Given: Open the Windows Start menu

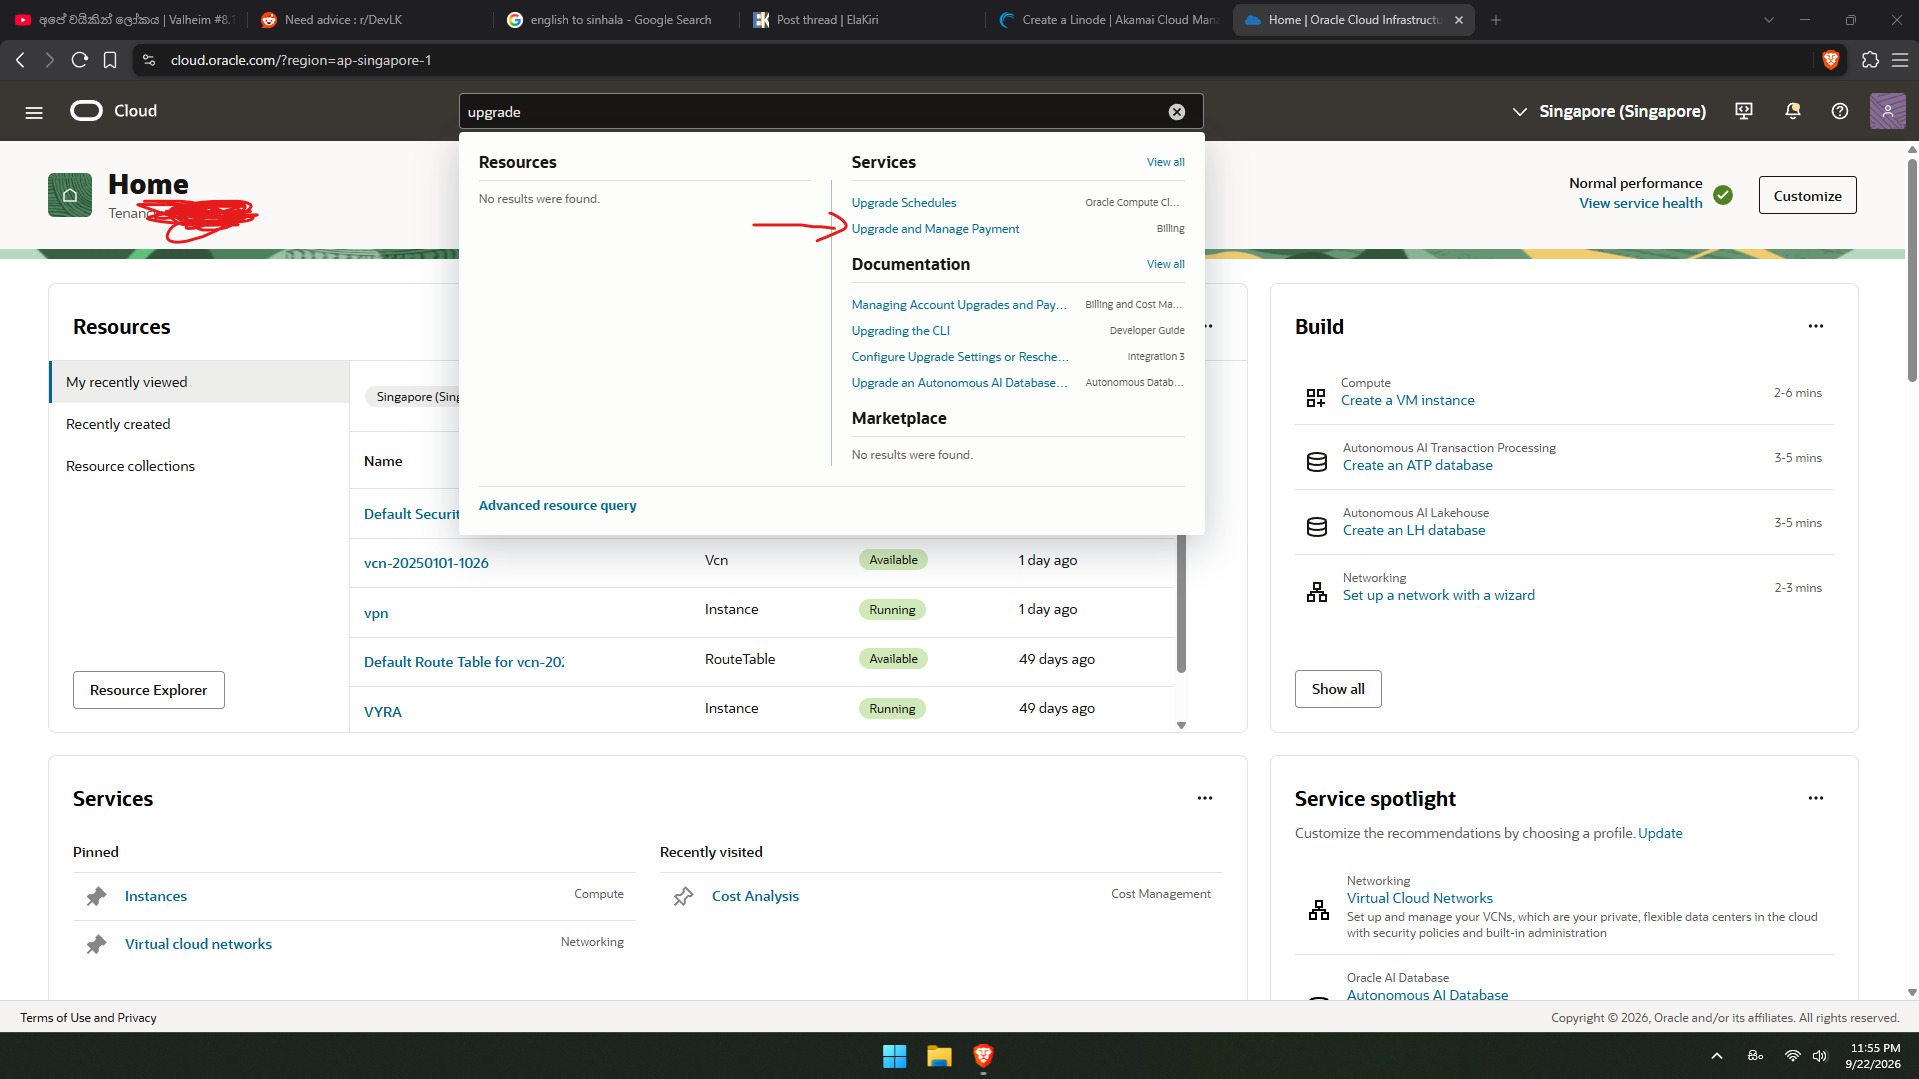Looking at the screenshot, I should point(894,1056).
